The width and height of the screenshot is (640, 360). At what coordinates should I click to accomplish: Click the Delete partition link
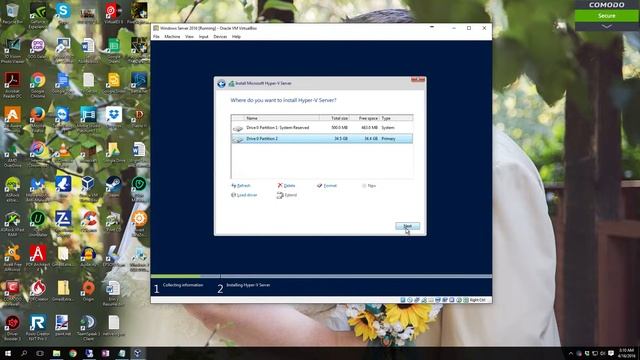286,186
